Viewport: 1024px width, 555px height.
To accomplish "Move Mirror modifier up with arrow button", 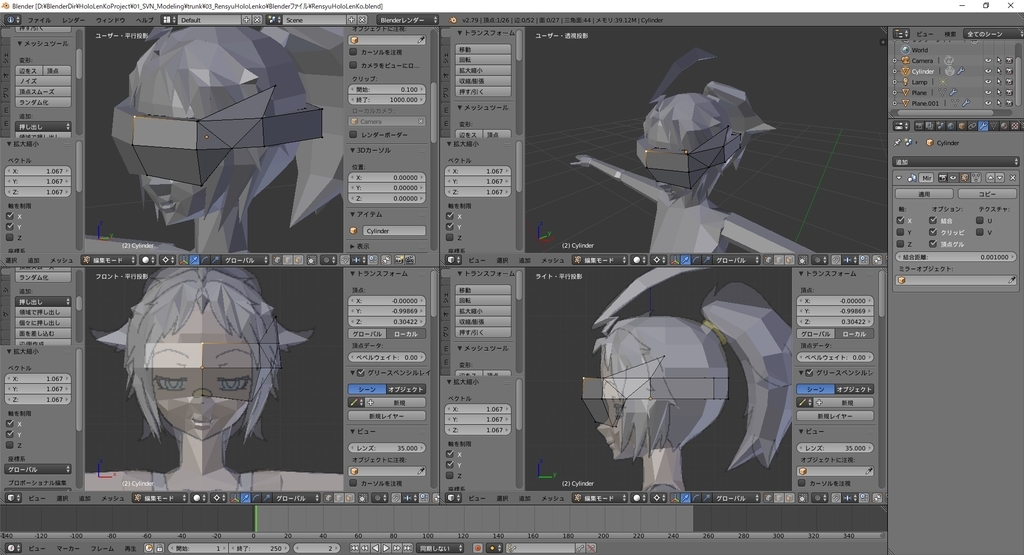I will click(x=990, y=178).
